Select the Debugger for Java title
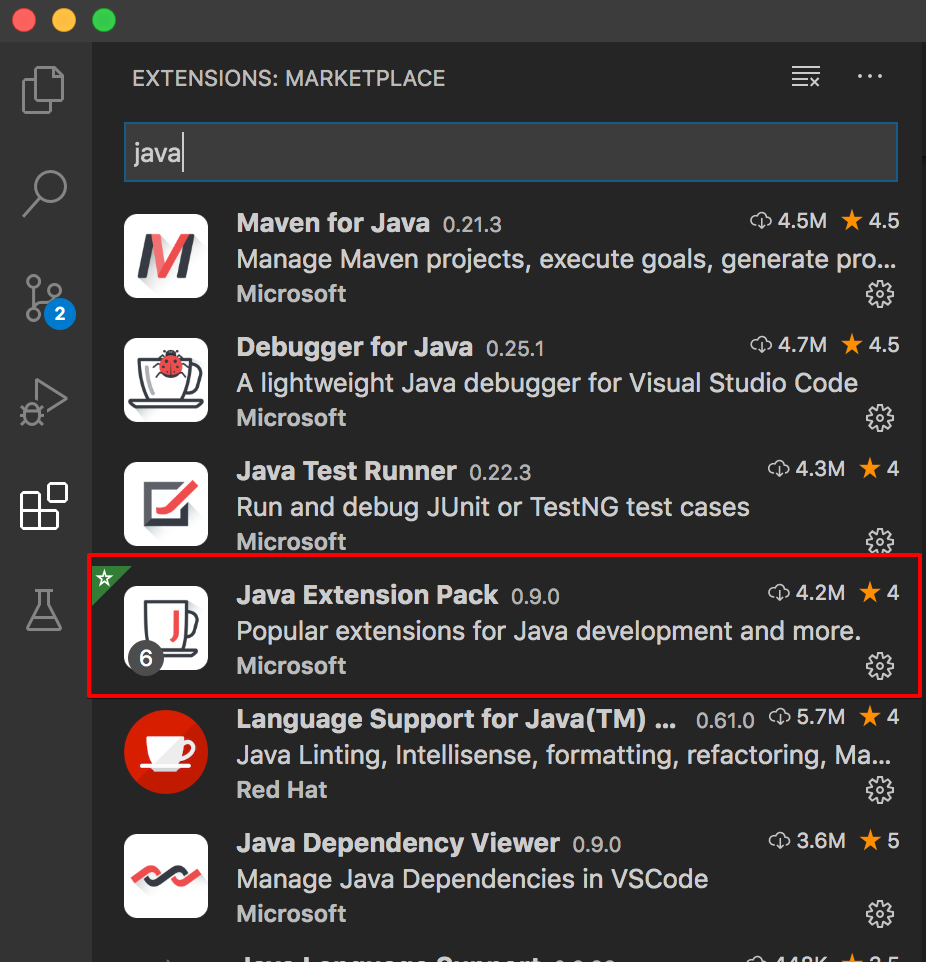The width and height of the screenshot is (927, 962). (x=355, y=347)
